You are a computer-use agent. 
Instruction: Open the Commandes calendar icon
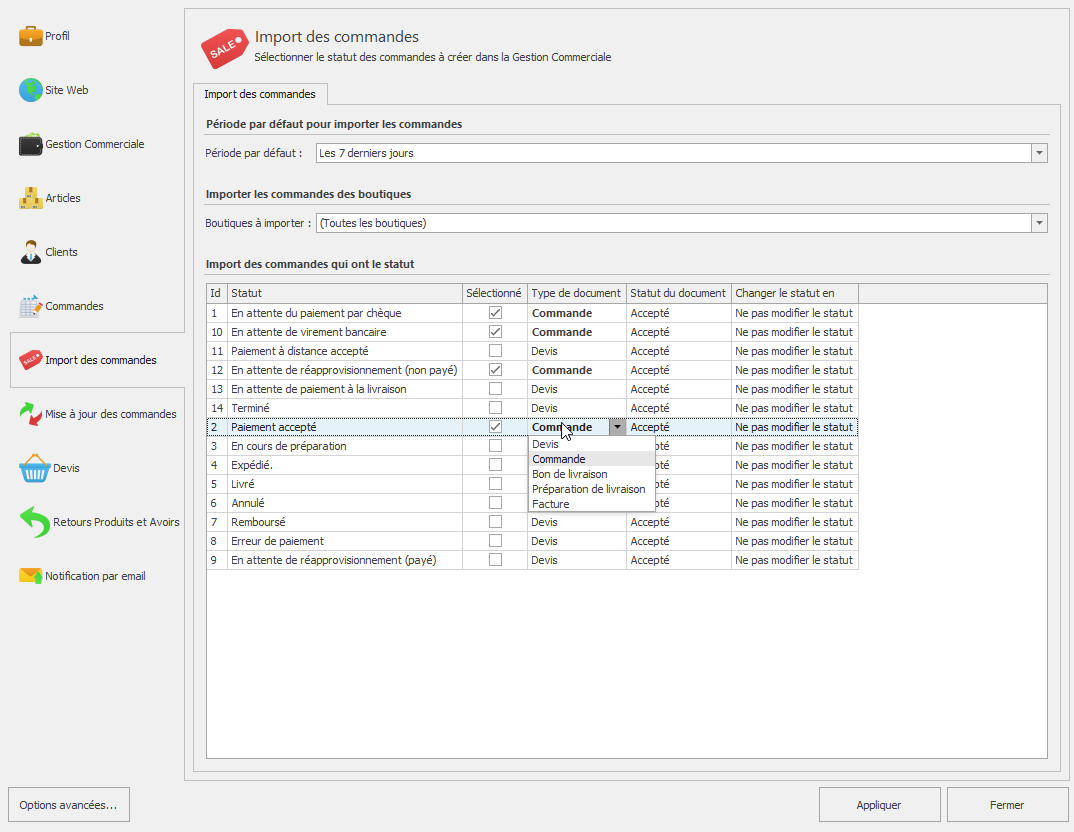pyautogui.click(x=31, y=306)
